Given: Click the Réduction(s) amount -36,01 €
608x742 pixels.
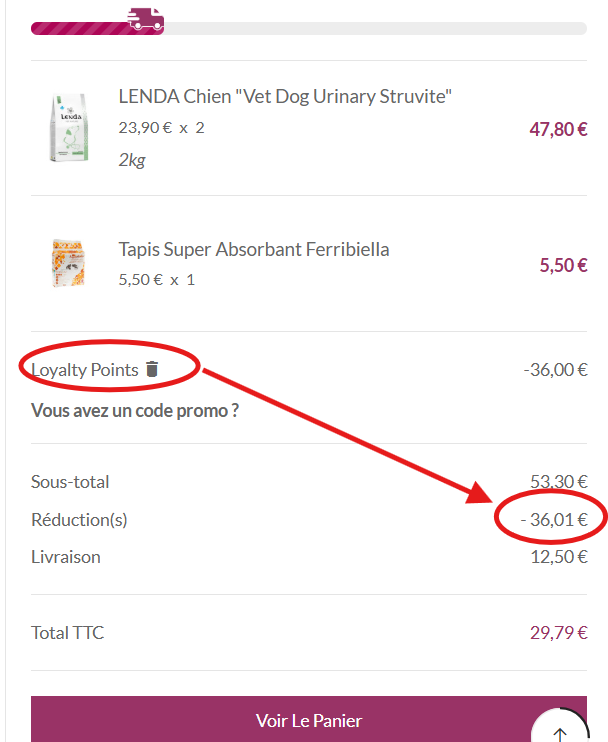Looking at the screenshot, I should pos(554,520).
